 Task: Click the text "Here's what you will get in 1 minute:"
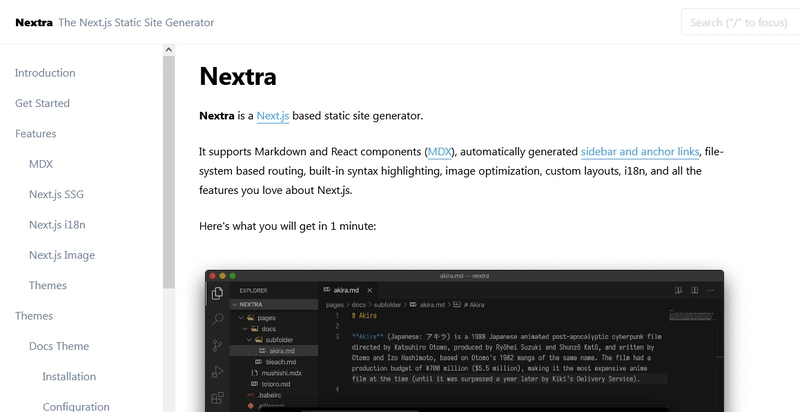click(x=287, y=226)
